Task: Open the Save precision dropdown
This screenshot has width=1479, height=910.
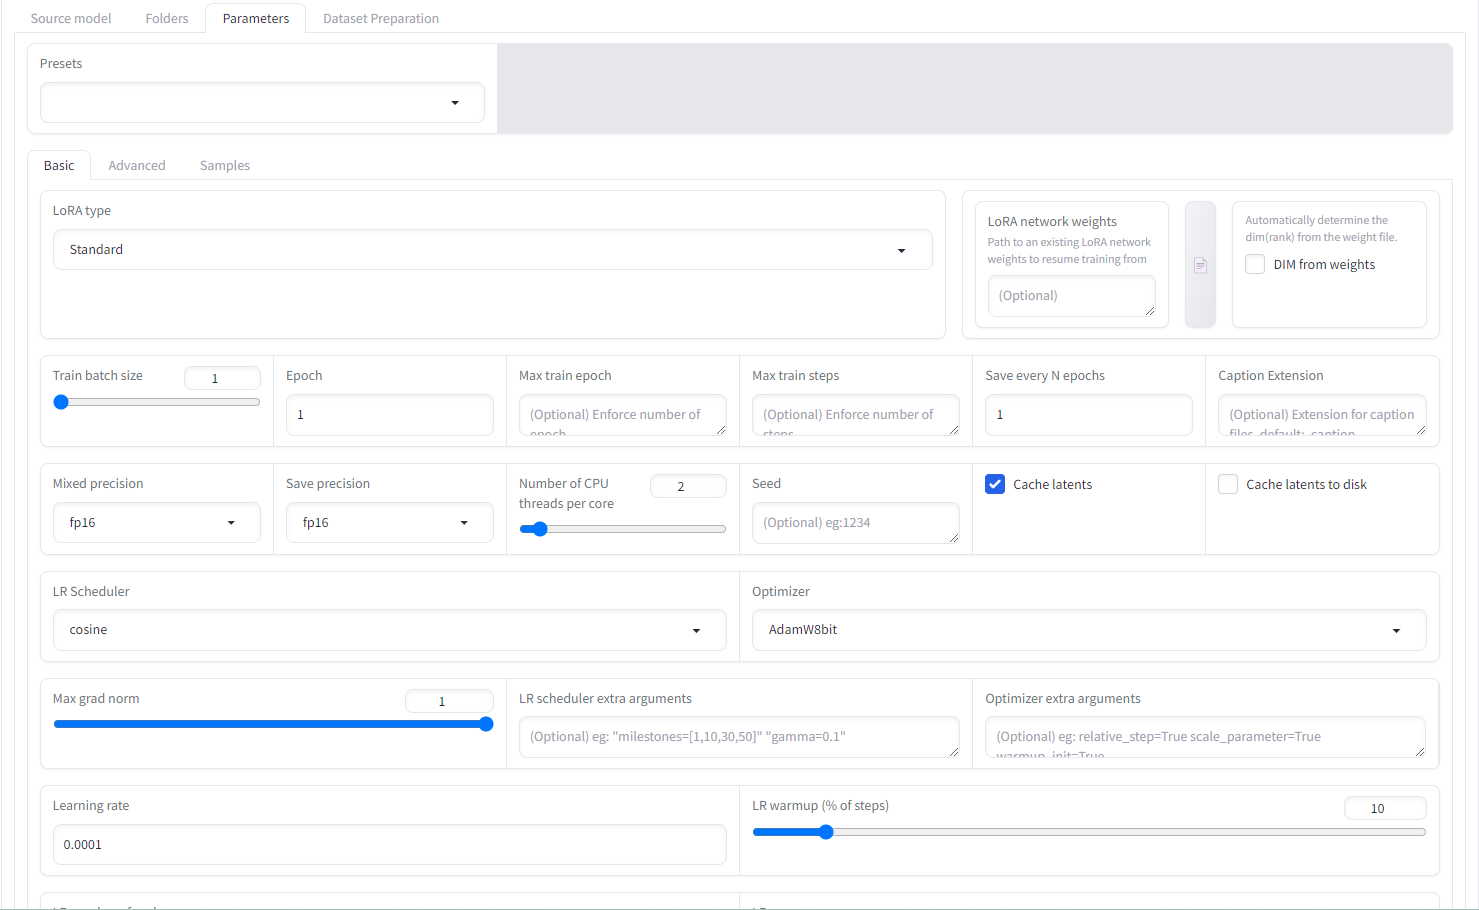Action: pos(389,523)
